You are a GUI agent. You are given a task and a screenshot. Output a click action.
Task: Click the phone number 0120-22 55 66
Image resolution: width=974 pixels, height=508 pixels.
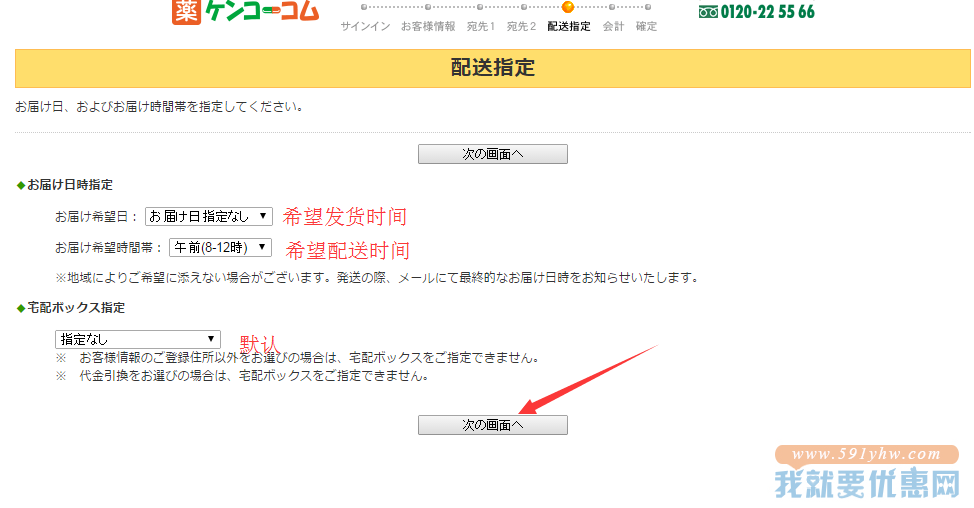(768, 12)
